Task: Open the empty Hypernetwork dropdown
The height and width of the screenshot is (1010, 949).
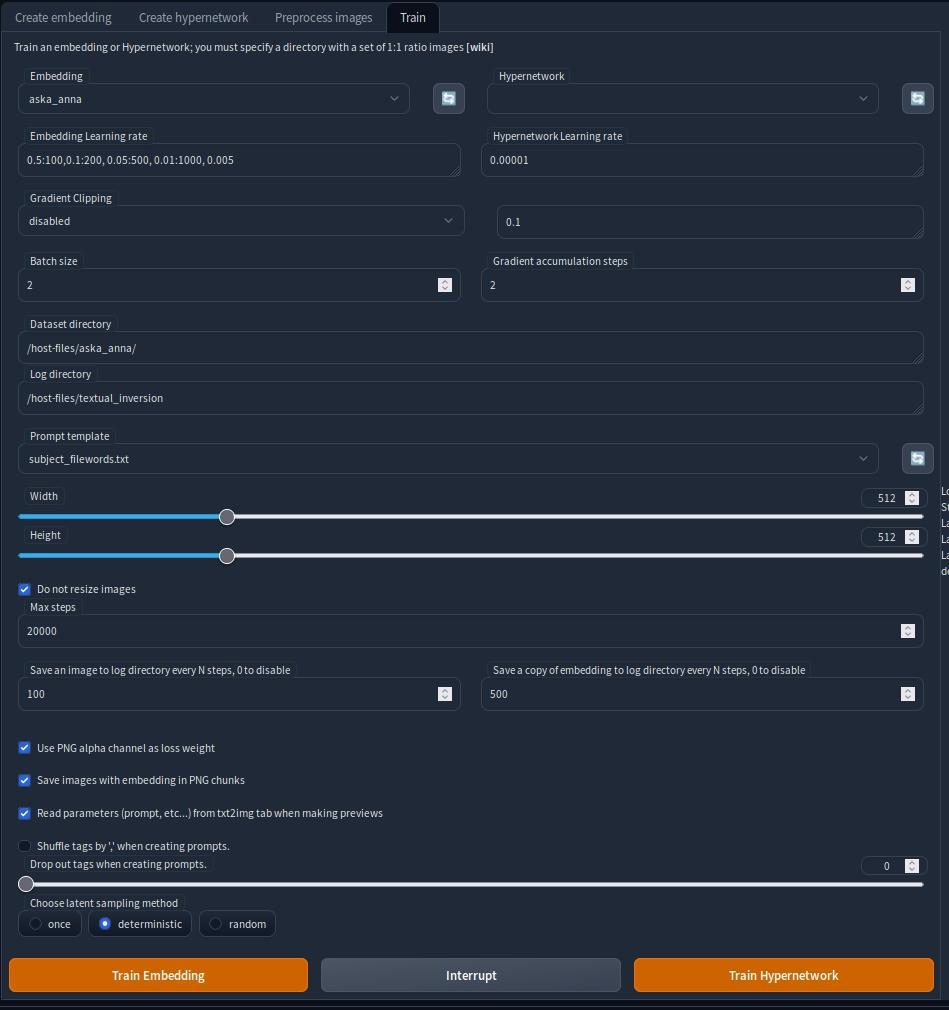Action: (683, 99)
